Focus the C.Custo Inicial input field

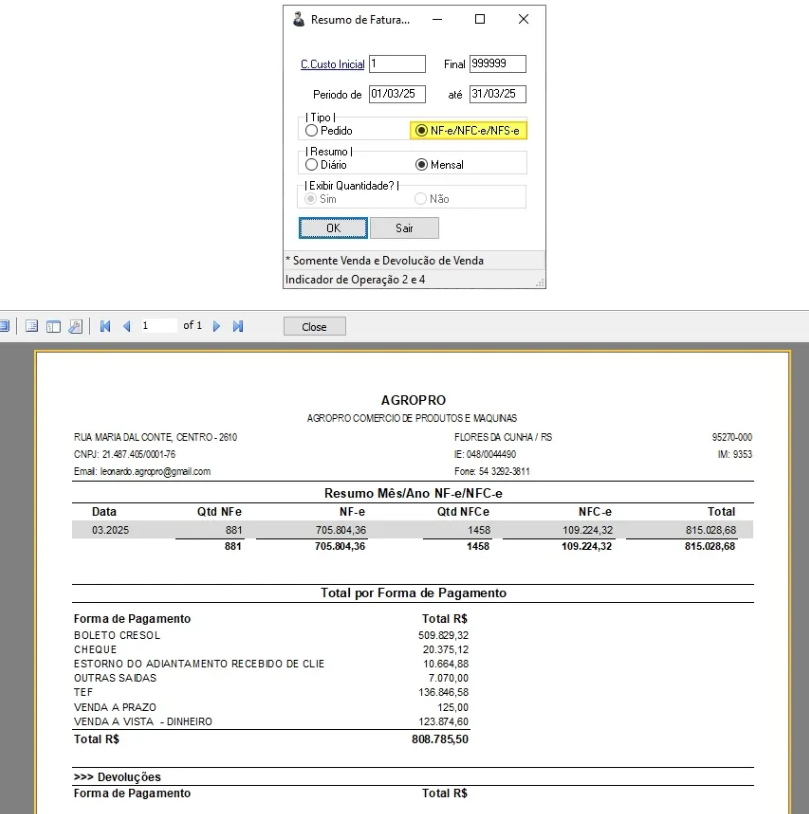397,64
